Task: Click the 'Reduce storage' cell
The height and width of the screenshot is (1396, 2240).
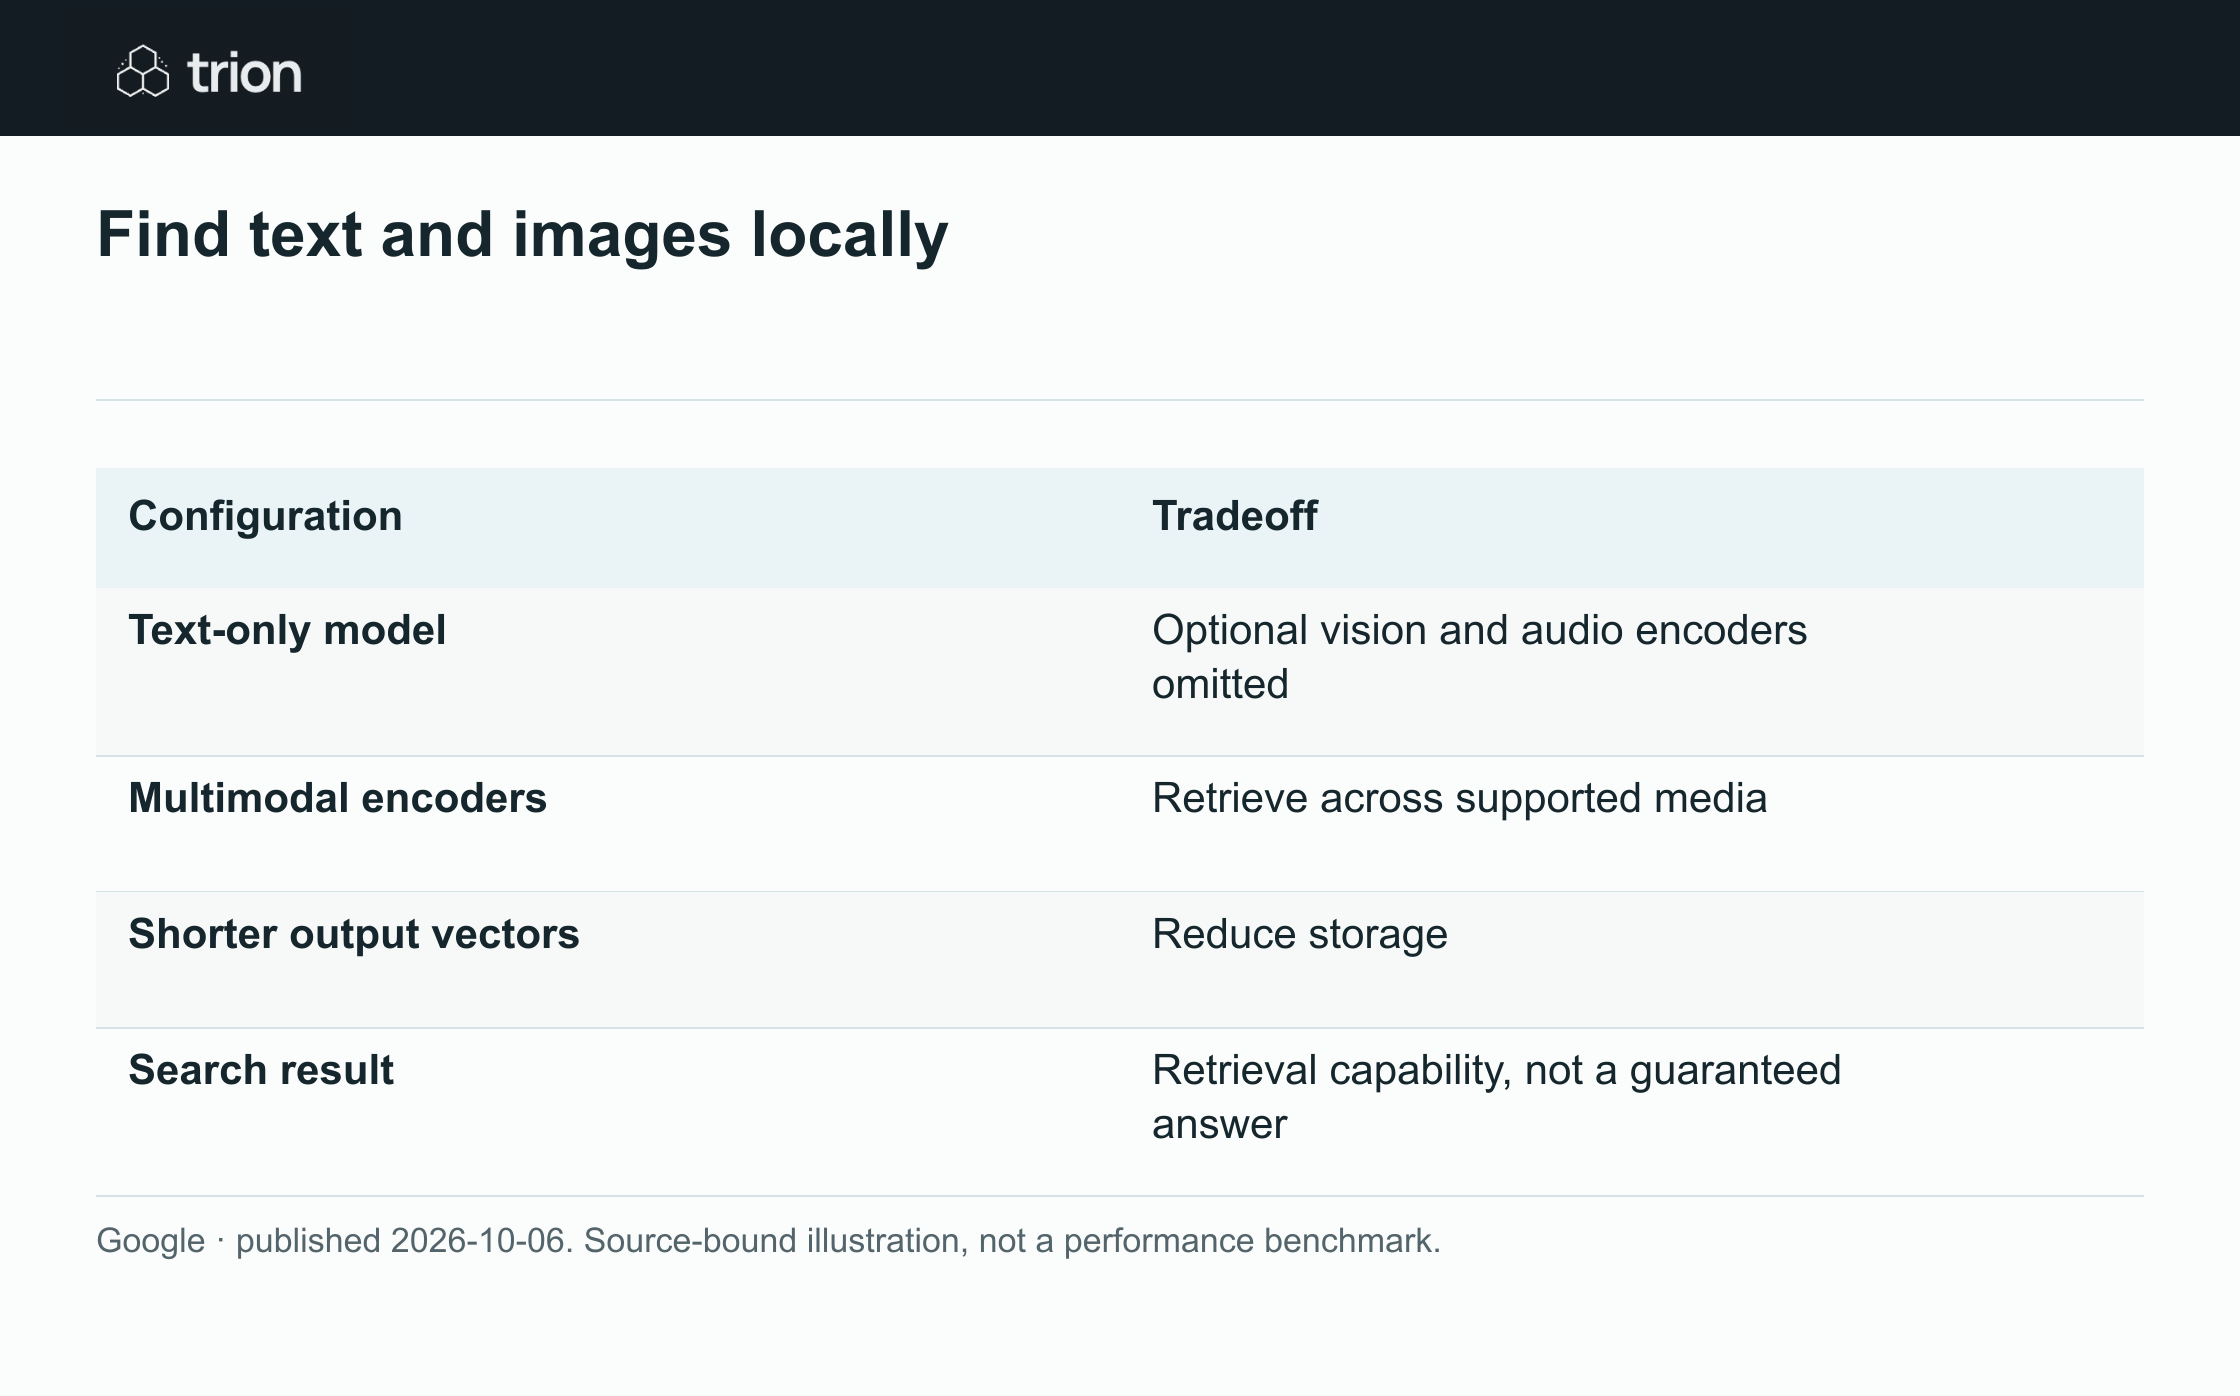Action: coord(1299,934)
